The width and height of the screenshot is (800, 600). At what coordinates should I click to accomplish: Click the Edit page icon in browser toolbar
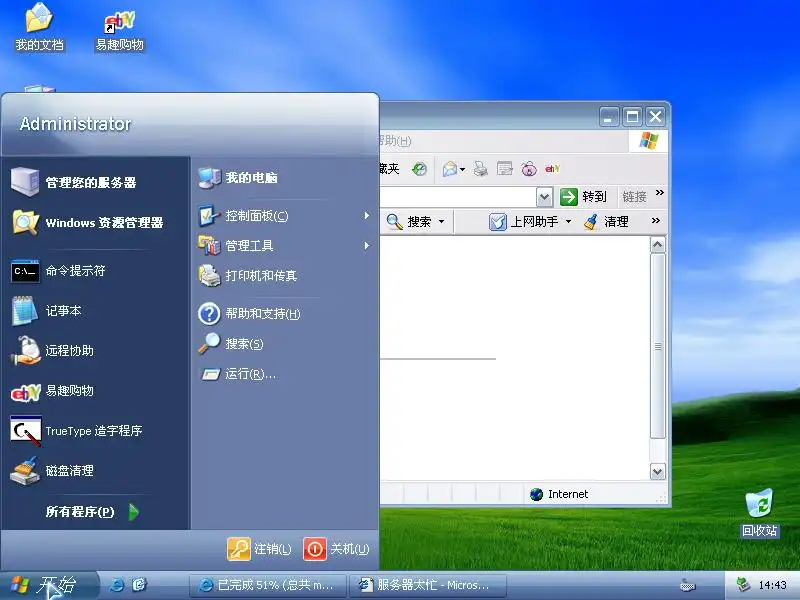tap(505, 169)
